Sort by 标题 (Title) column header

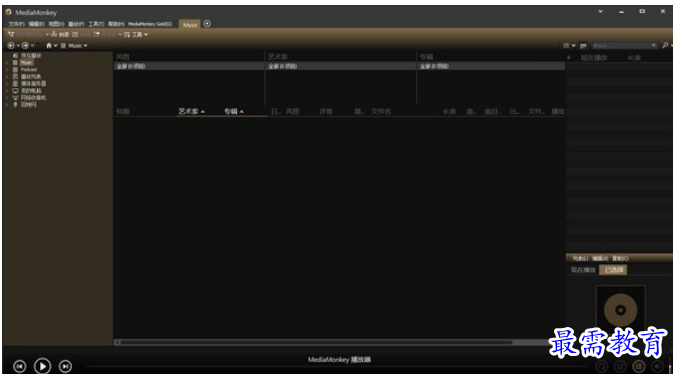coord(123,111)
